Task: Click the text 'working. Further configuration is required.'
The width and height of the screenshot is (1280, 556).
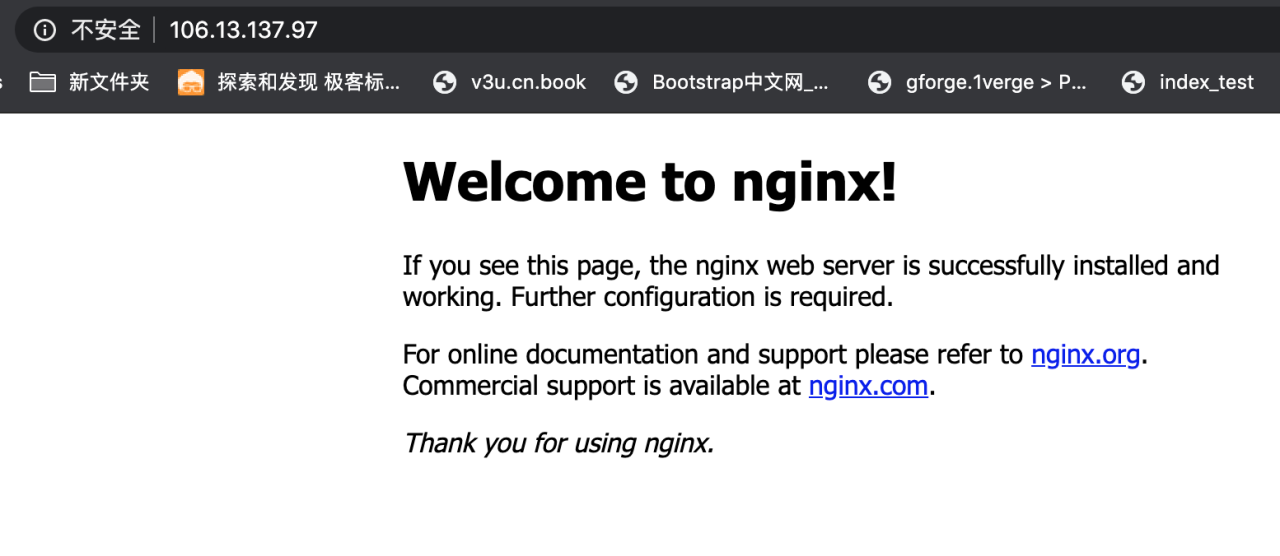Action: tap(647, 297)
